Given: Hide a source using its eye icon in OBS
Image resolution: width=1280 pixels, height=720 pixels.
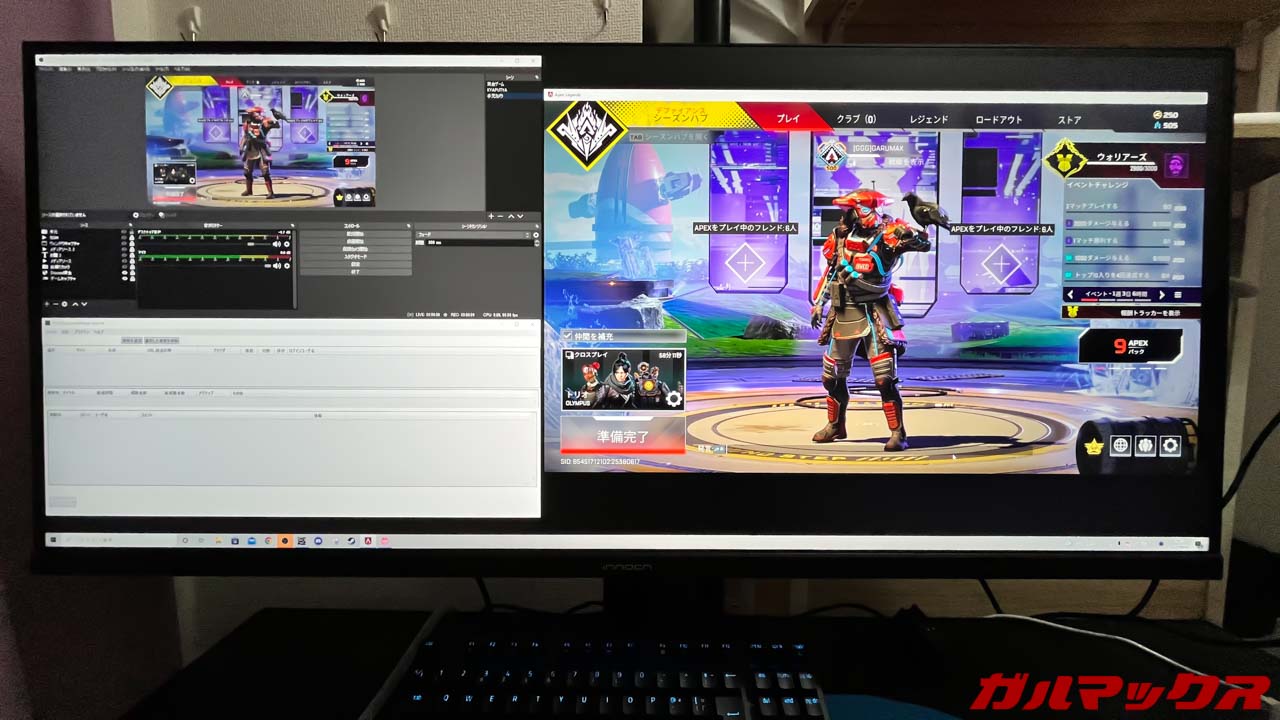Looking at the screenshot, I should 122,231.
